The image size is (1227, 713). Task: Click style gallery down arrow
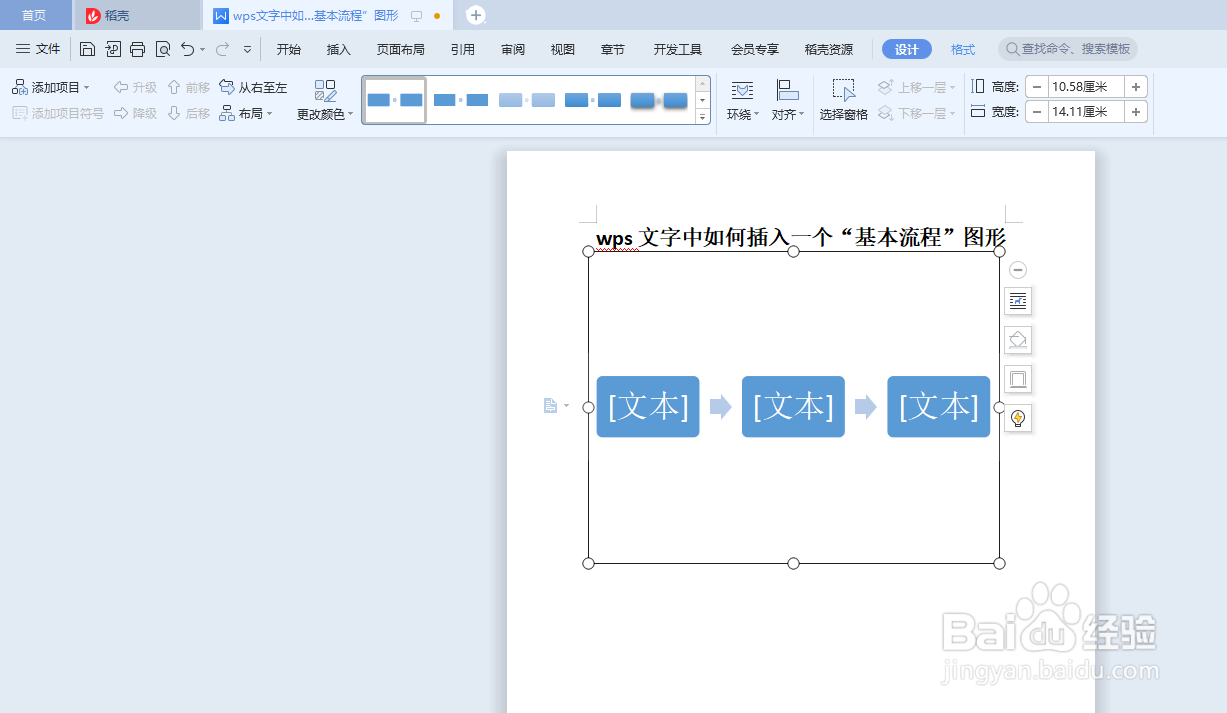pyautogui.click(x=702, y=100)
